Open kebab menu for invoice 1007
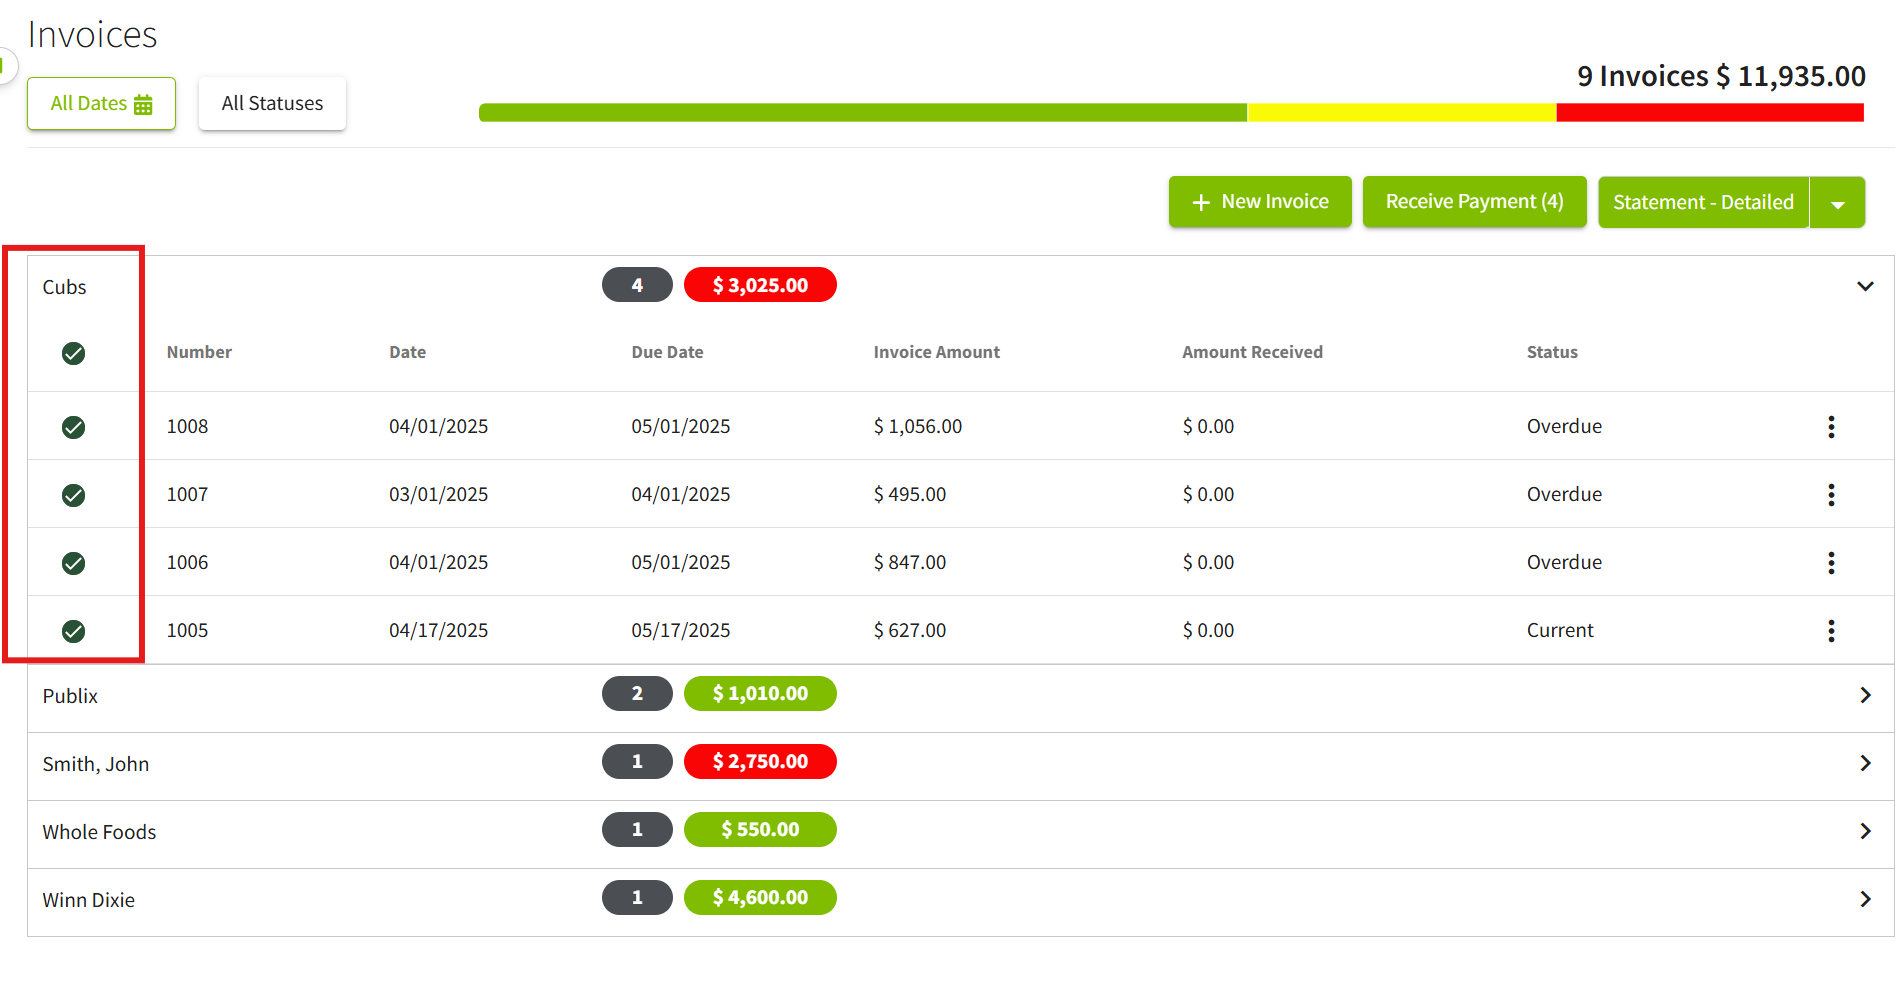This screenshot has height=1000, width=1897. click(x=1831, y=495)
